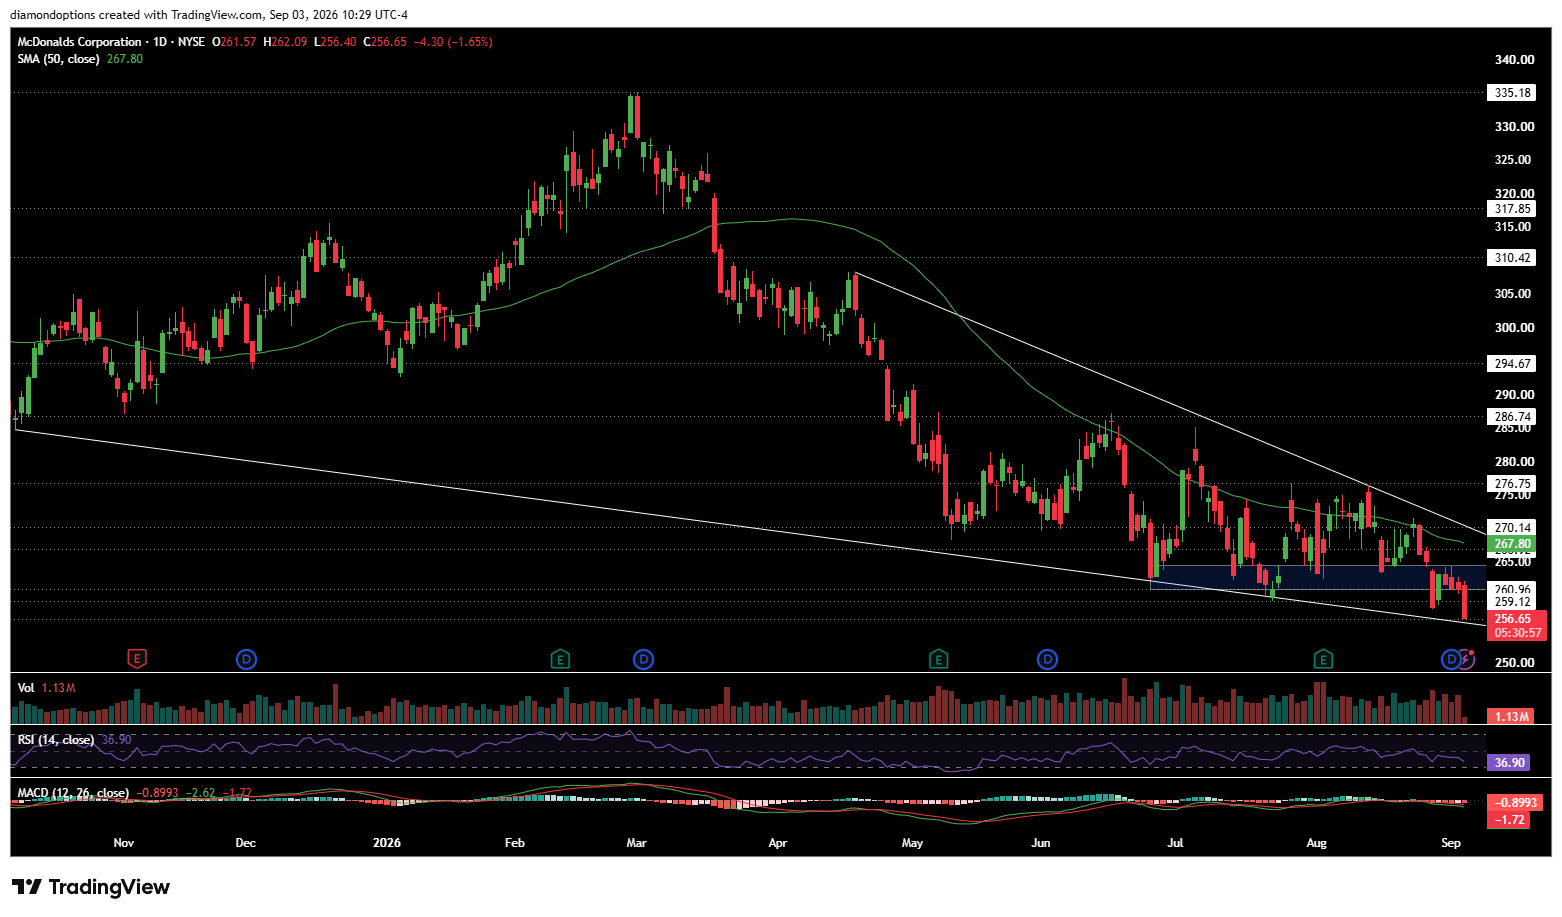Screen dimensions: 1562x917
Task: Open the earnings marker near May
Action: click(x=938, y=659)
